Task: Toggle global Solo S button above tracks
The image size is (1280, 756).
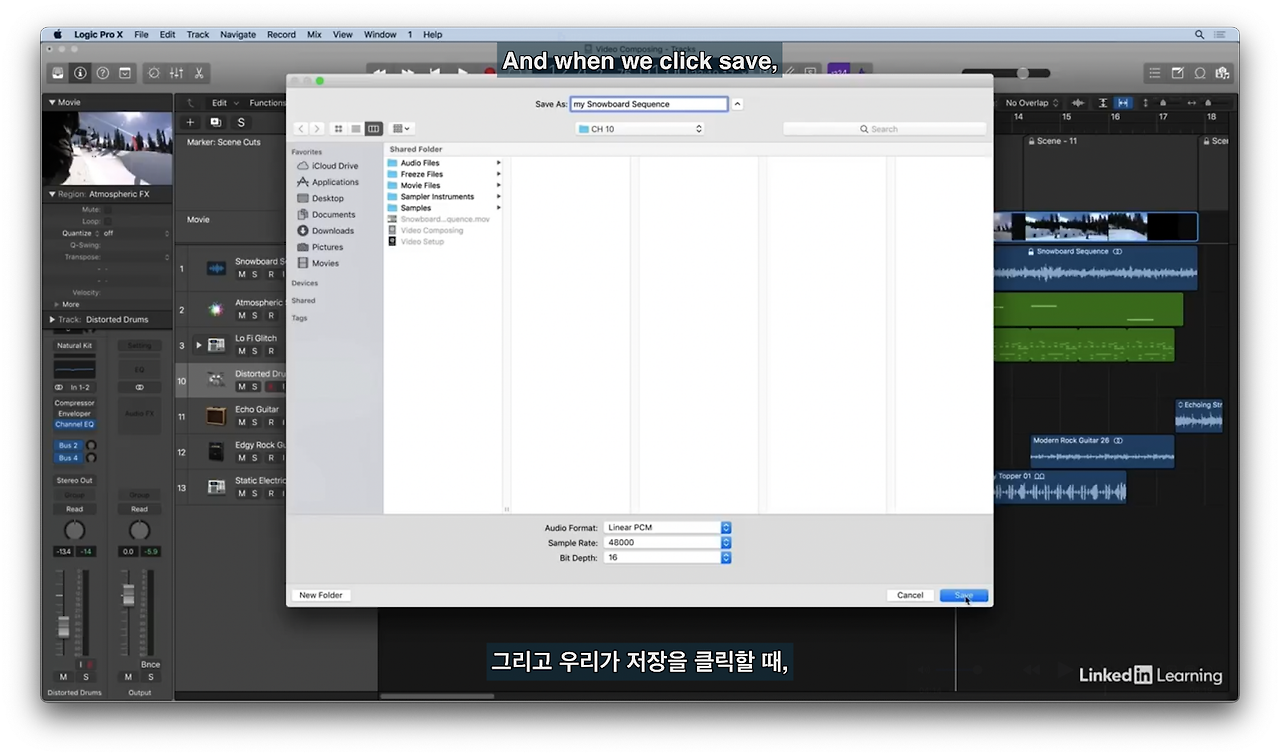Action: 241,122
